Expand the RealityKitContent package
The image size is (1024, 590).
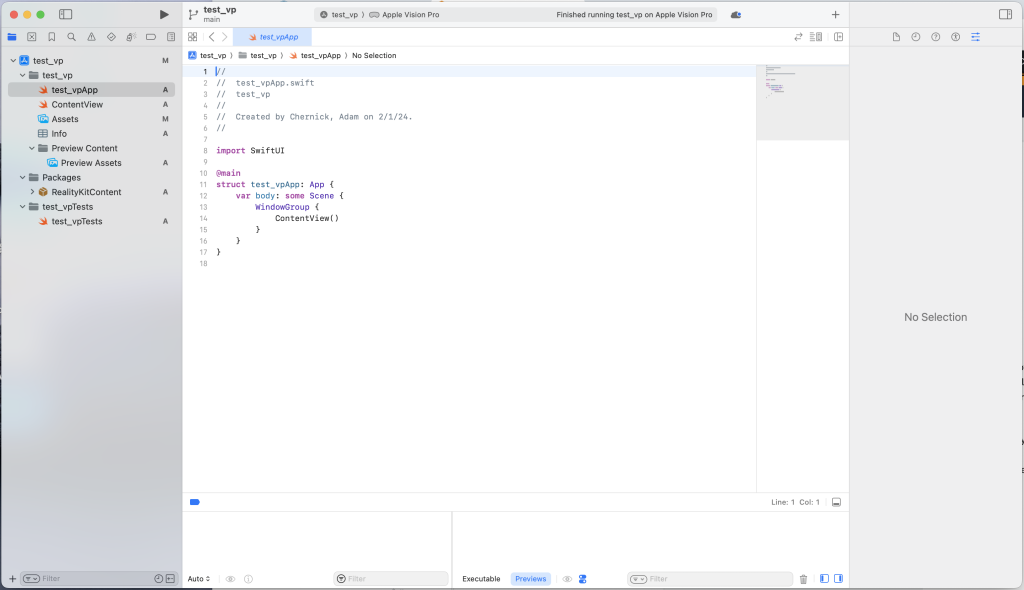point(32,192)
